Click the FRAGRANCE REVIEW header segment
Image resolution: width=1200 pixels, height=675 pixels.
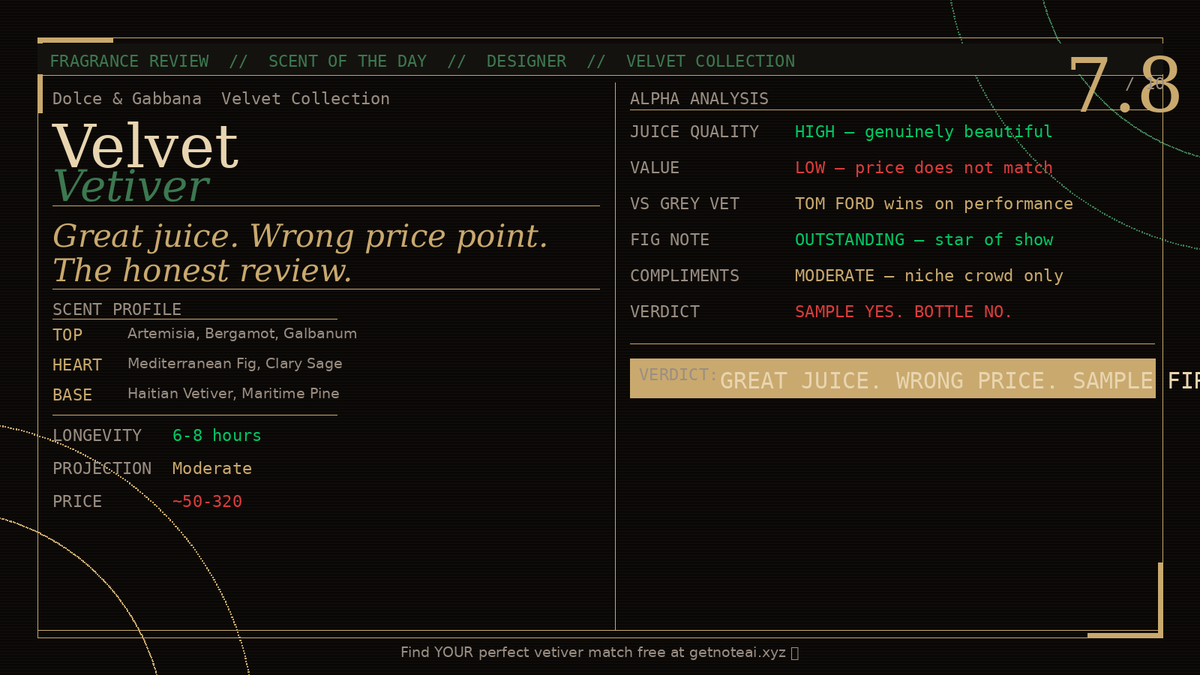coord(129,61)
